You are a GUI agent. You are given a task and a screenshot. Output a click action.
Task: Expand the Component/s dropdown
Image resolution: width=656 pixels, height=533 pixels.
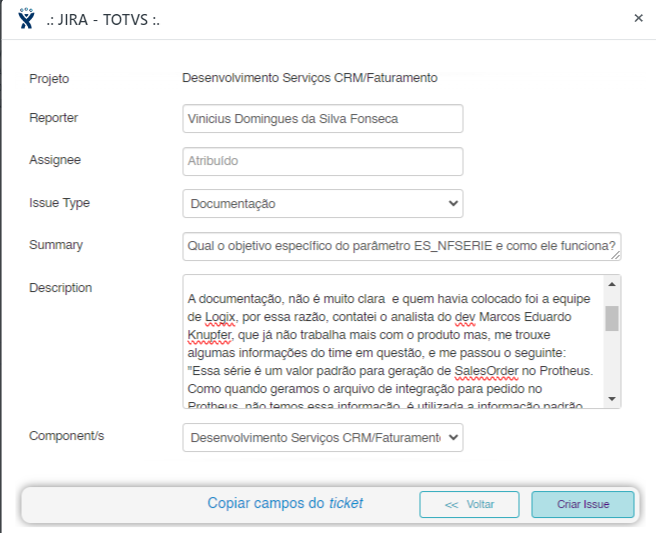tap(323, 438)
